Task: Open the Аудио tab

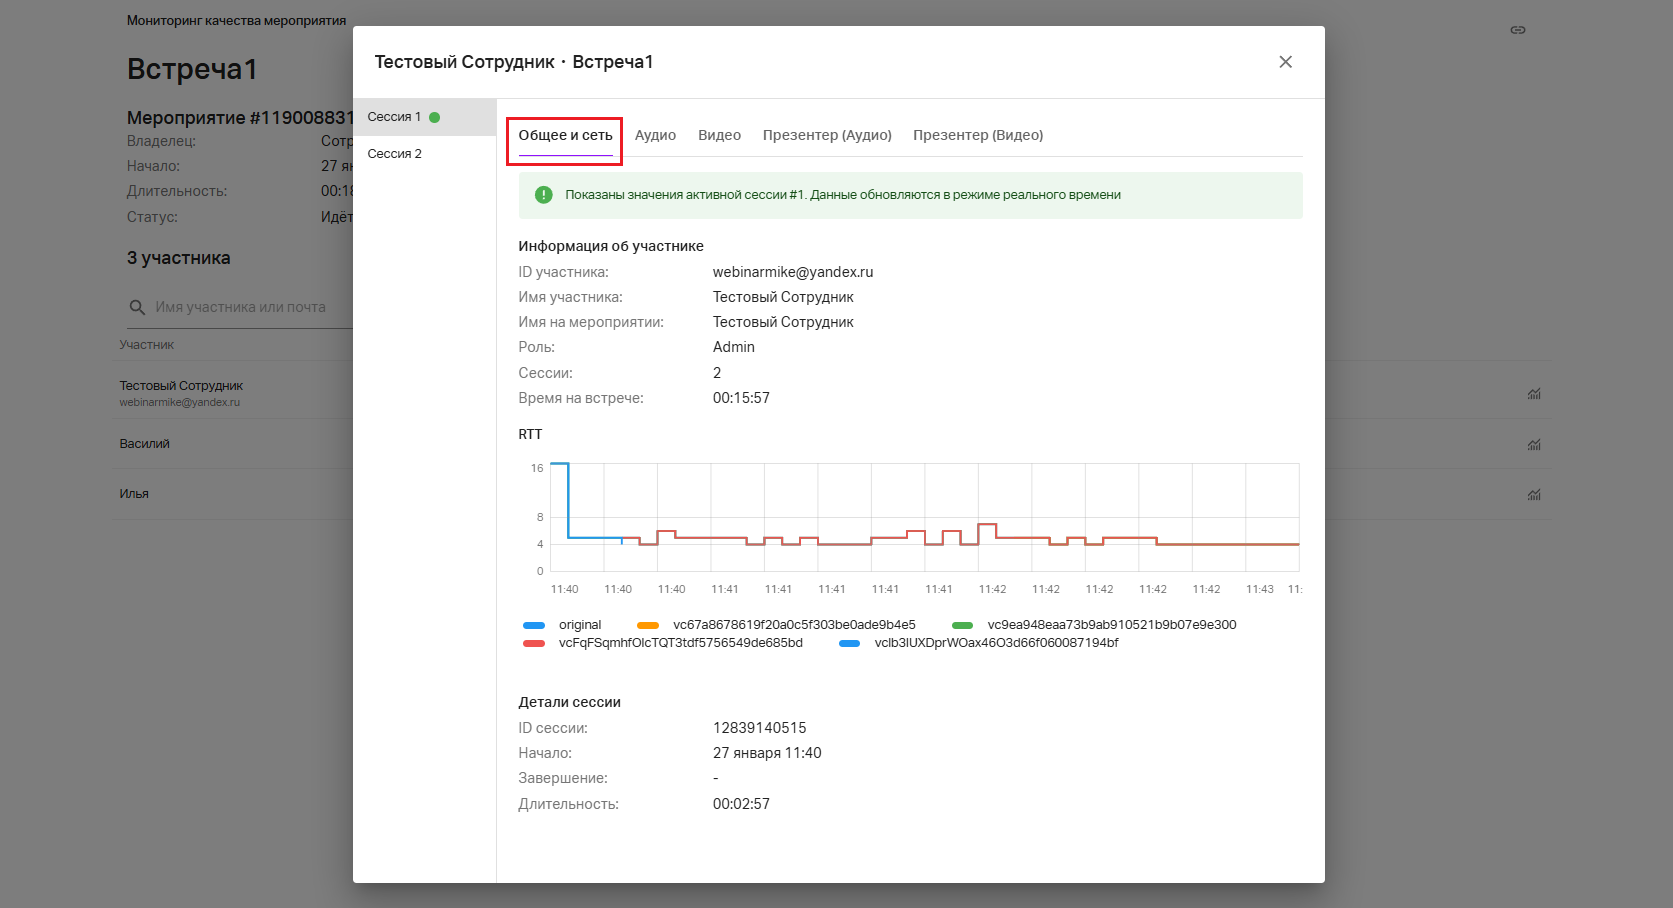Action: [655, 136]
